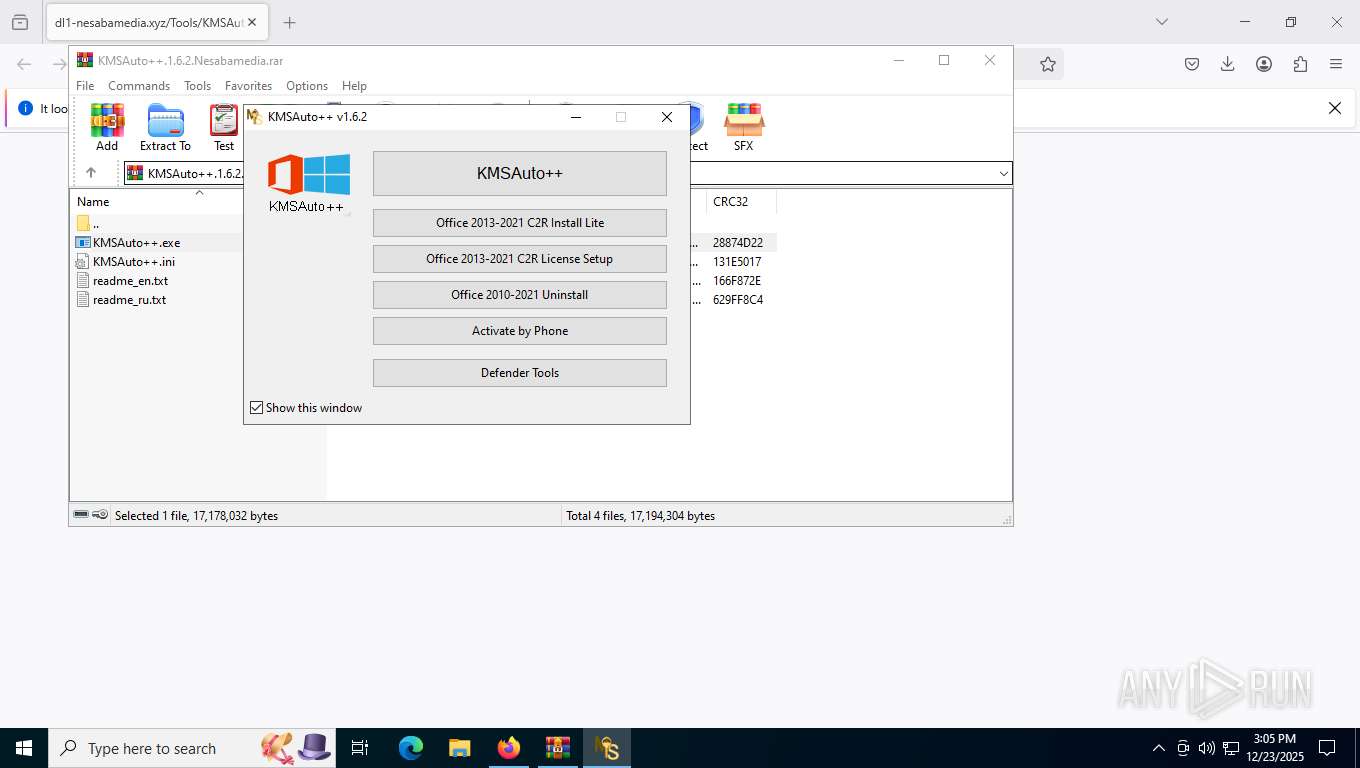1360x768 pixels.
Task: Bookmark this page with the star icon
Action: click(x=1047, y=64)
